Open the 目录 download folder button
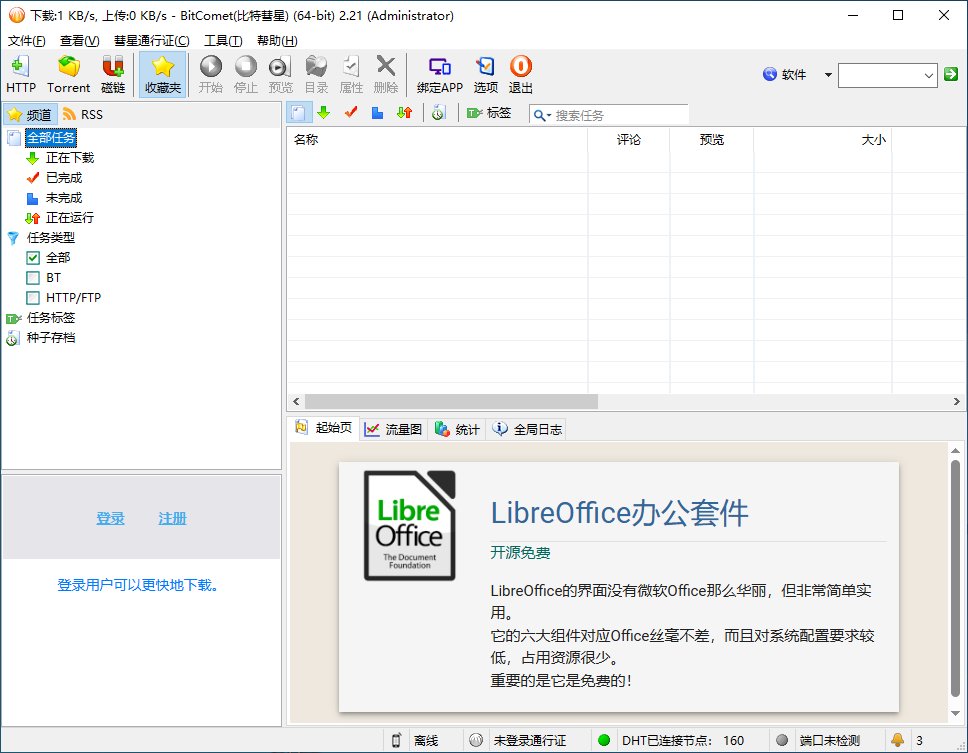968x753 pixels. (316, 75)
